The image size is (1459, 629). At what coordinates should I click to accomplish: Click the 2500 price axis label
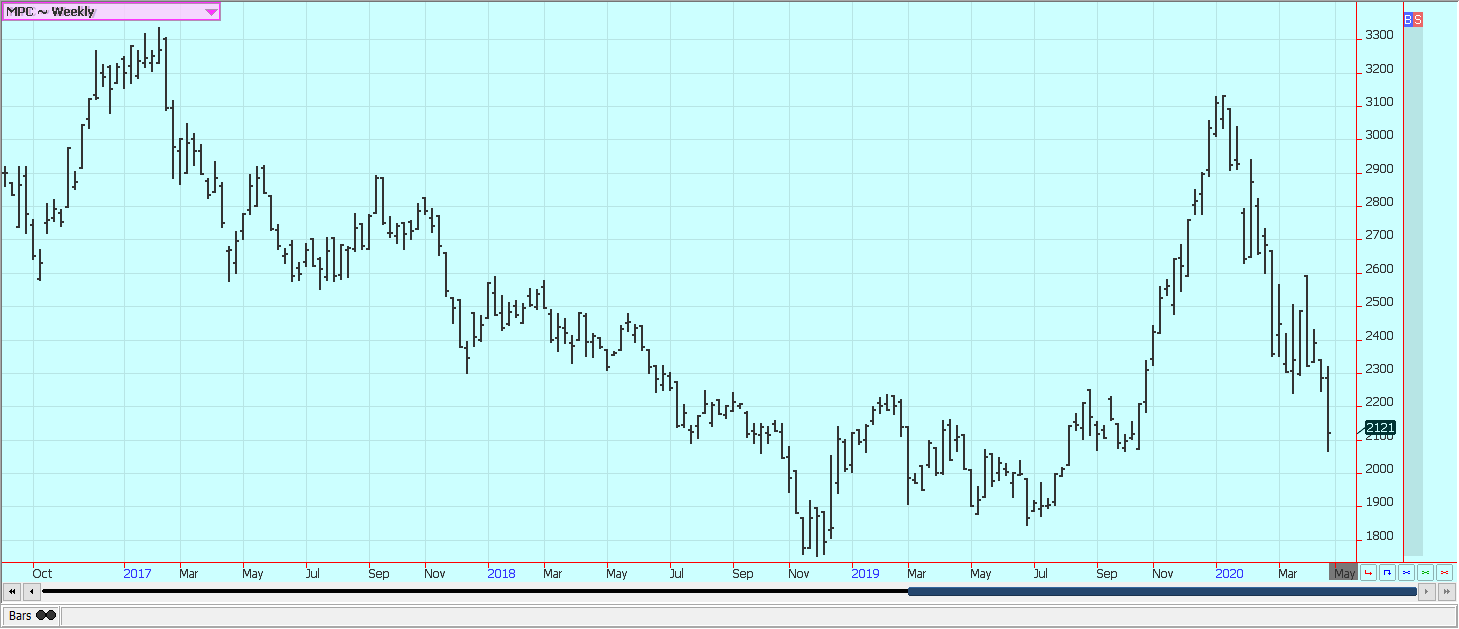click(1379, 303)
